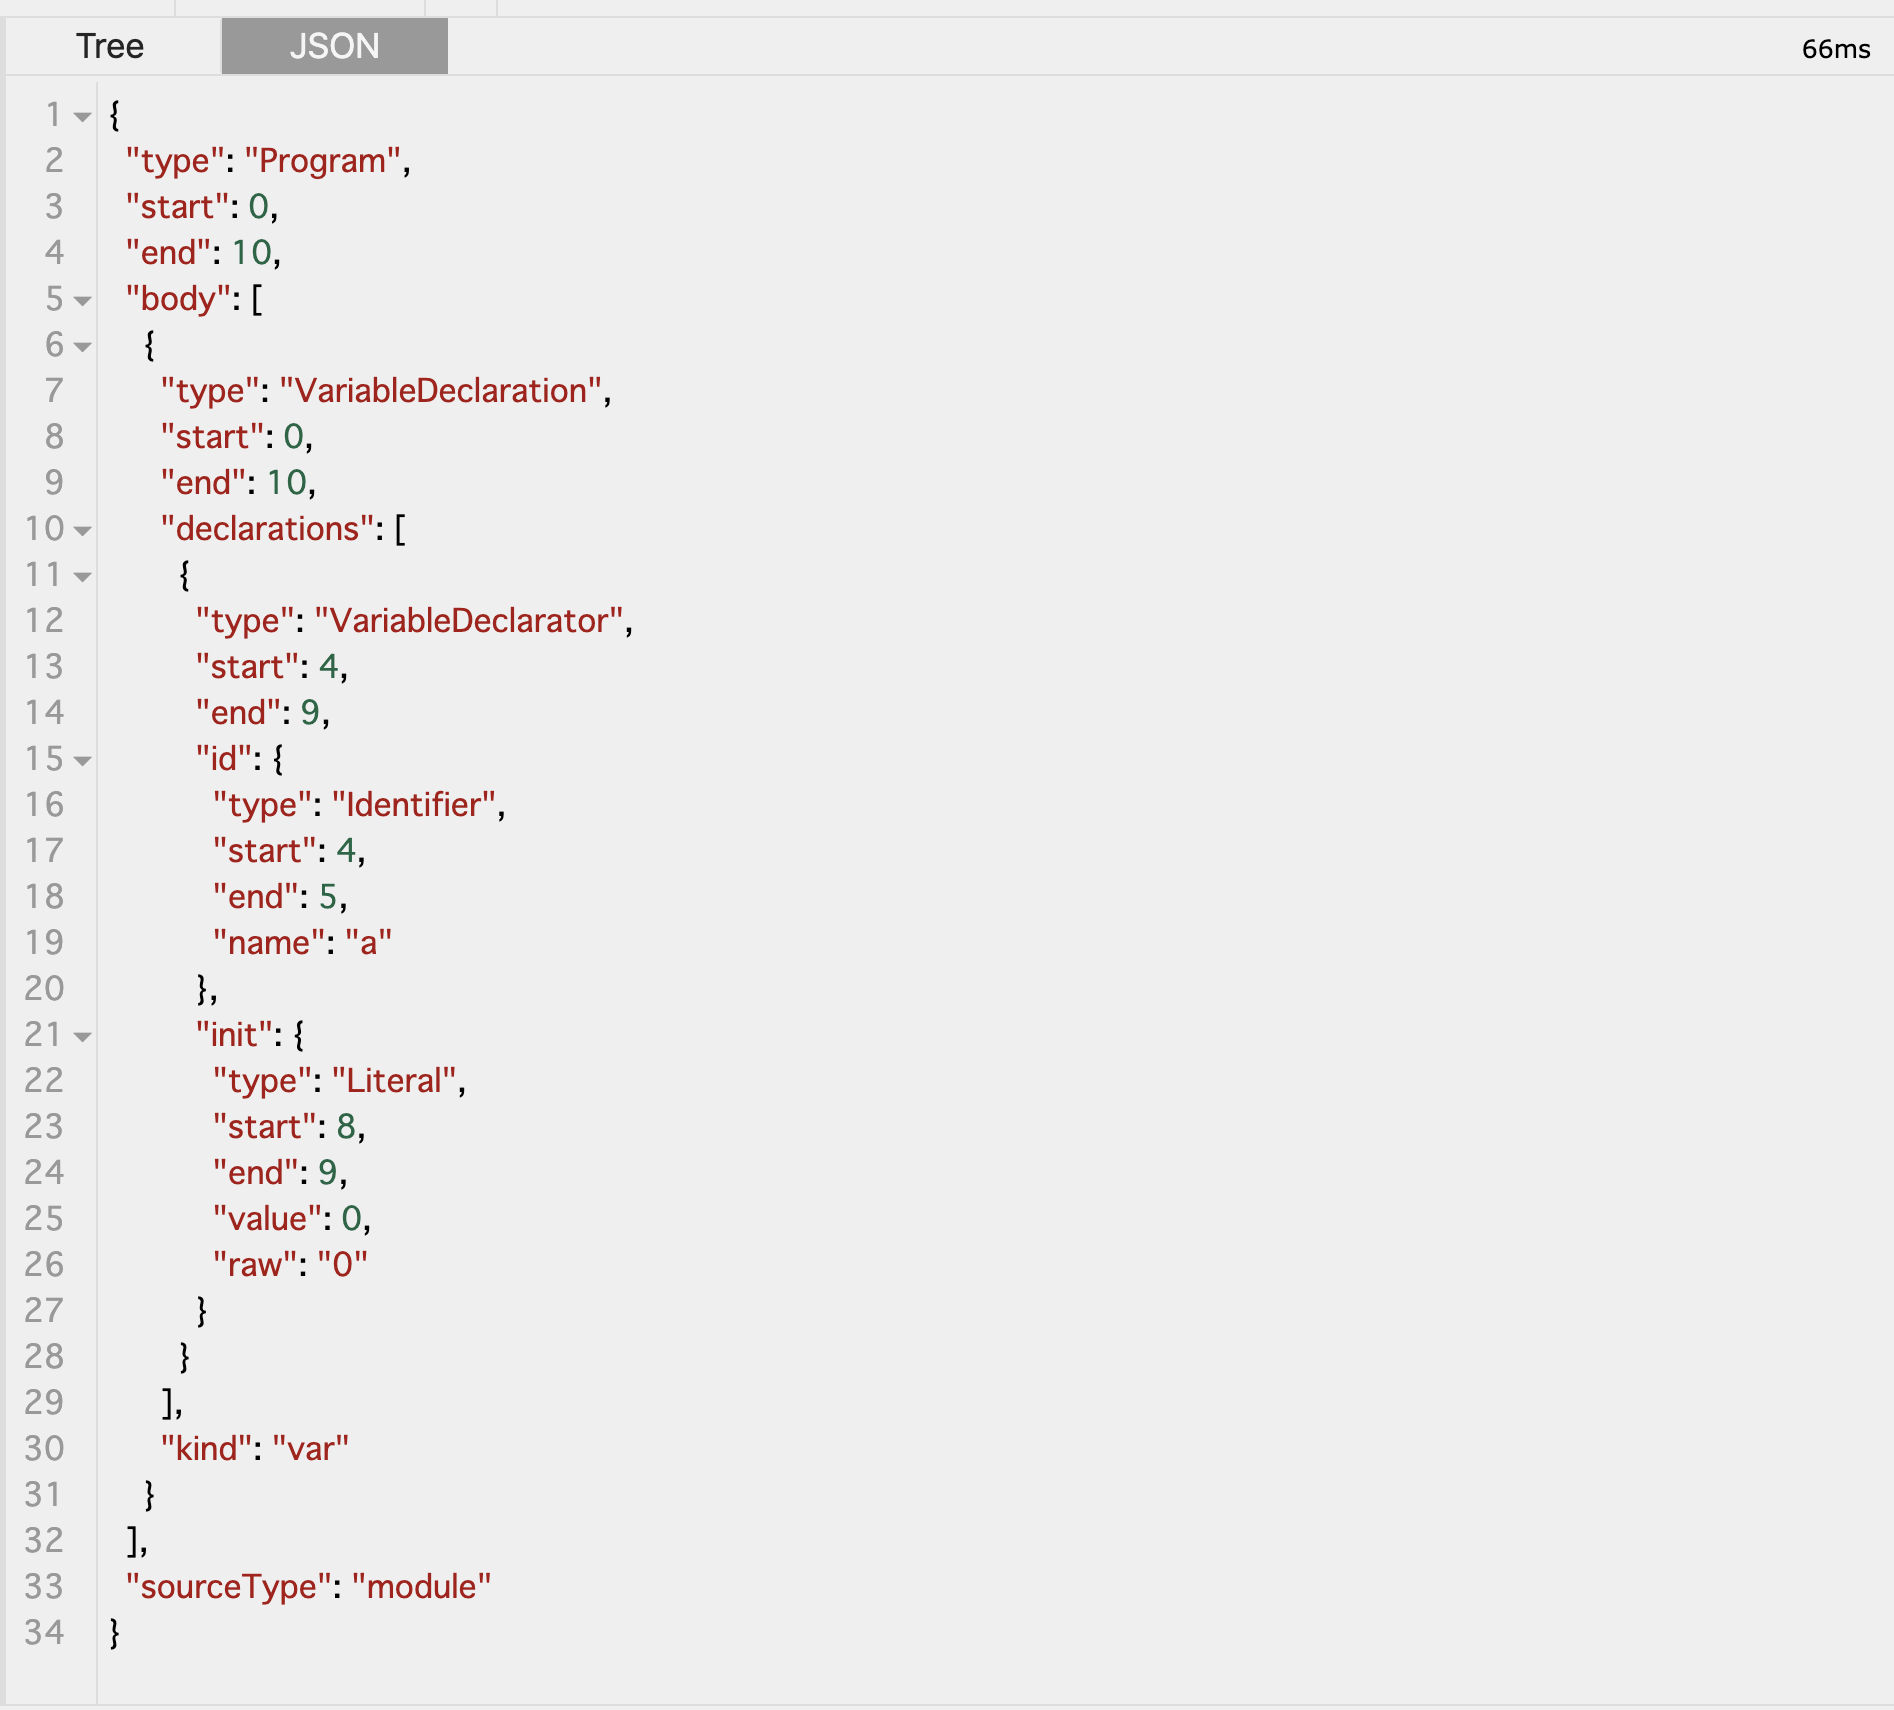Select the JSON tab
This screenshot has height=1710, width=1894.
tap(334, 46)
